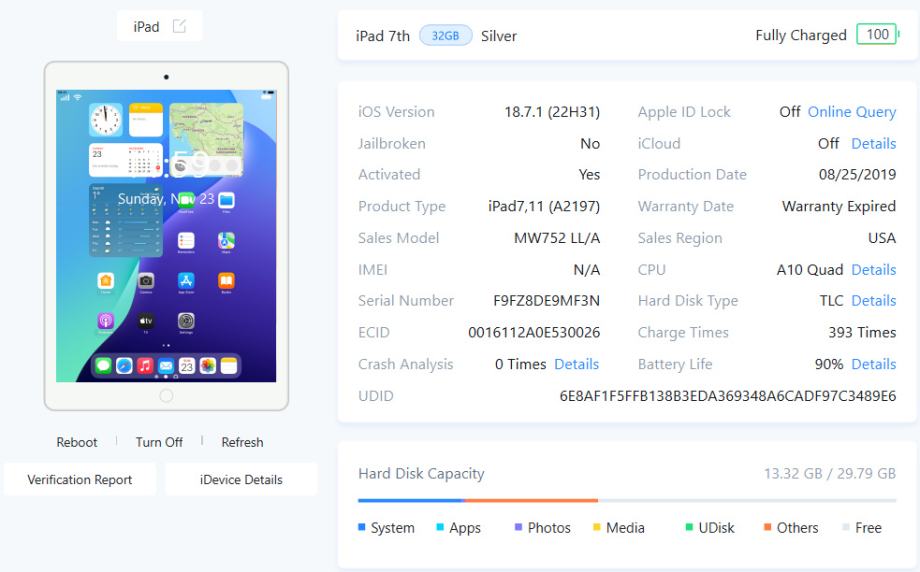Image resolution: width=920 pixels, height=572 pixels.
Task: Click the Books app icon on the iPad preview
Action: click(x=226, y=281)
